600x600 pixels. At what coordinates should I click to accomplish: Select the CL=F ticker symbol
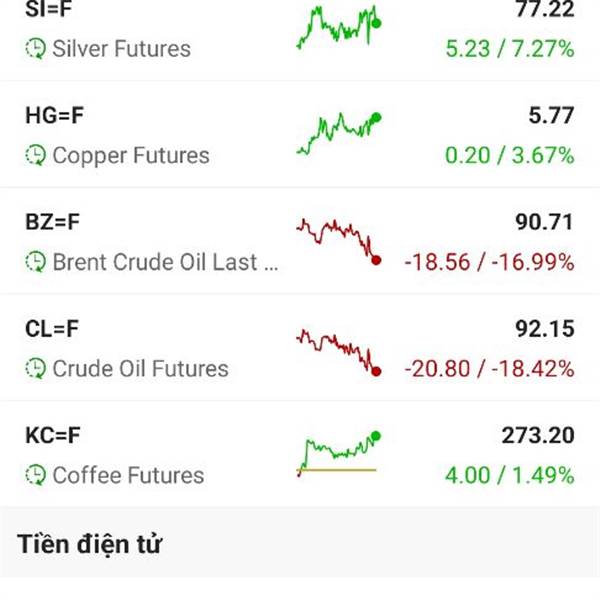click(x=53, y=329)
